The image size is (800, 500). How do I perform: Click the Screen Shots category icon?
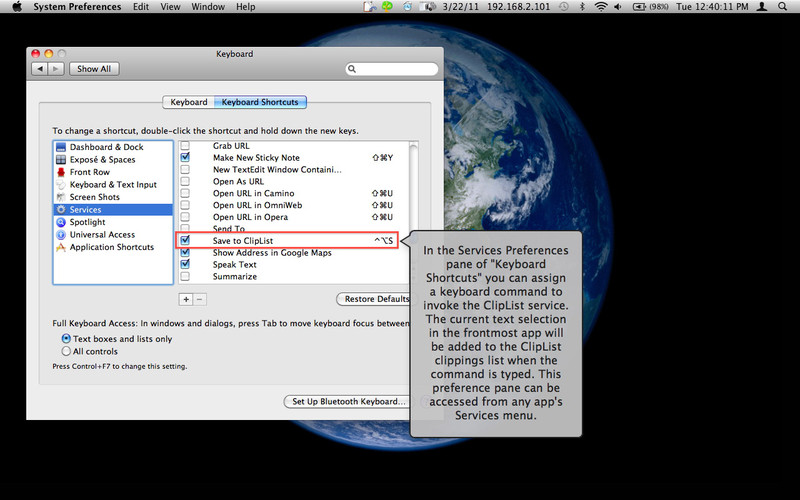click(61, 197)
